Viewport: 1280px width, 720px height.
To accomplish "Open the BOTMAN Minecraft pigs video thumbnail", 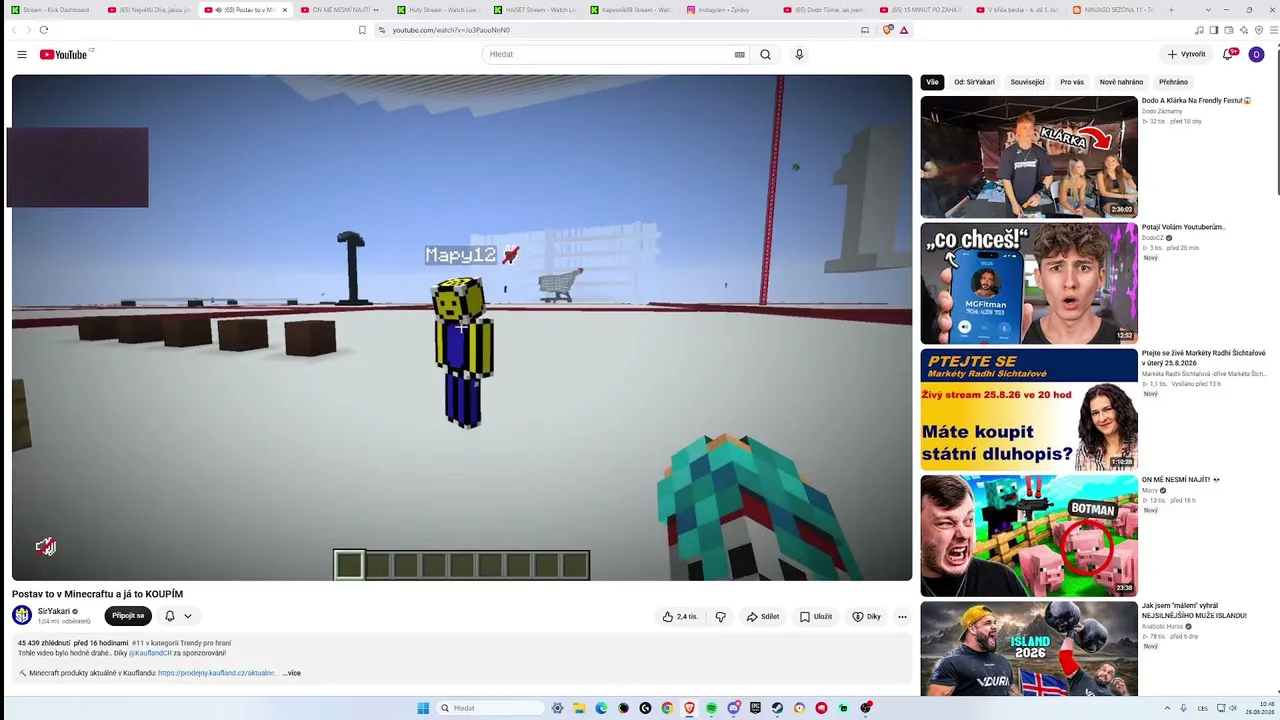I will [1029, 535].
